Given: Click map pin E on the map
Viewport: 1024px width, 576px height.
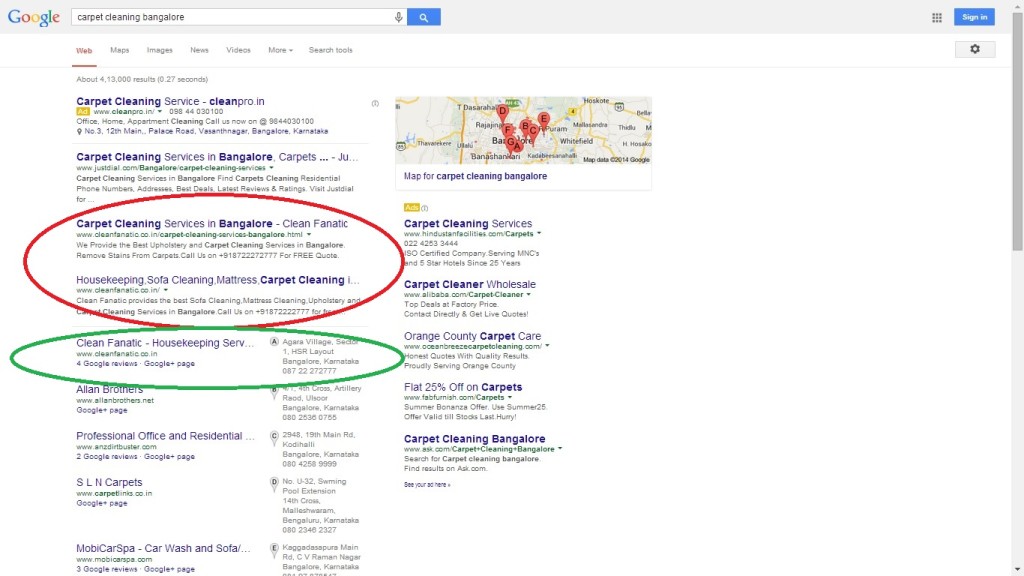Looking at the screenshot, I should 543,120.
